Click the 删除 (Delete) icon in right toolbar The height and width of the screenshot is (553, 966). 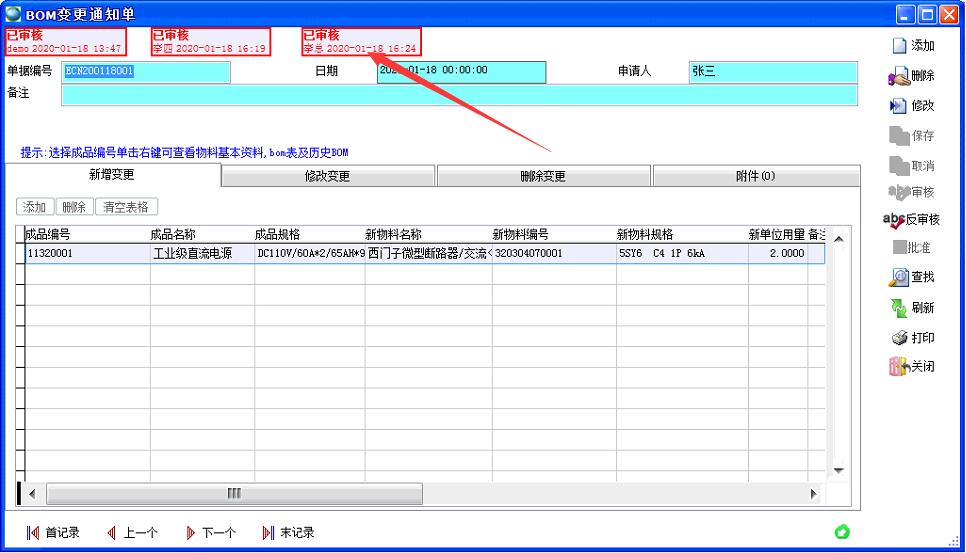[899, 76]
